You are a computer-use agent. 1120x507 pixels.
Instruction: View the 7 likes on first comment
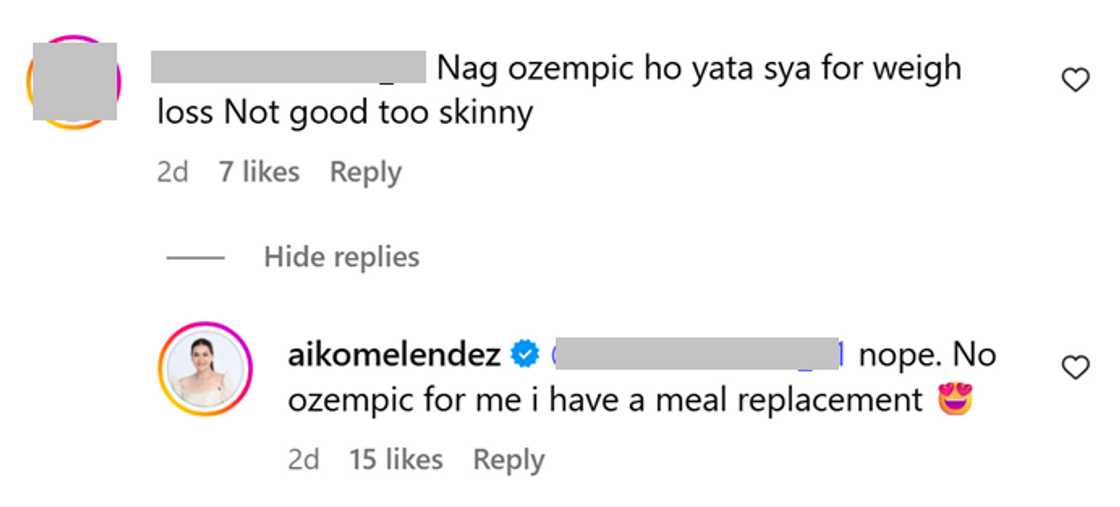pos(259,172)
